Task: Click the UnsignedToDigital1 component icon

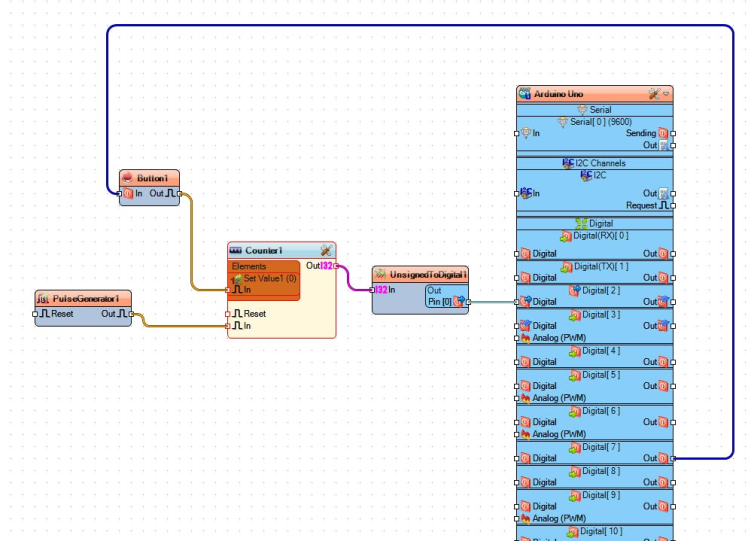Action: click(x=380, y=274)
